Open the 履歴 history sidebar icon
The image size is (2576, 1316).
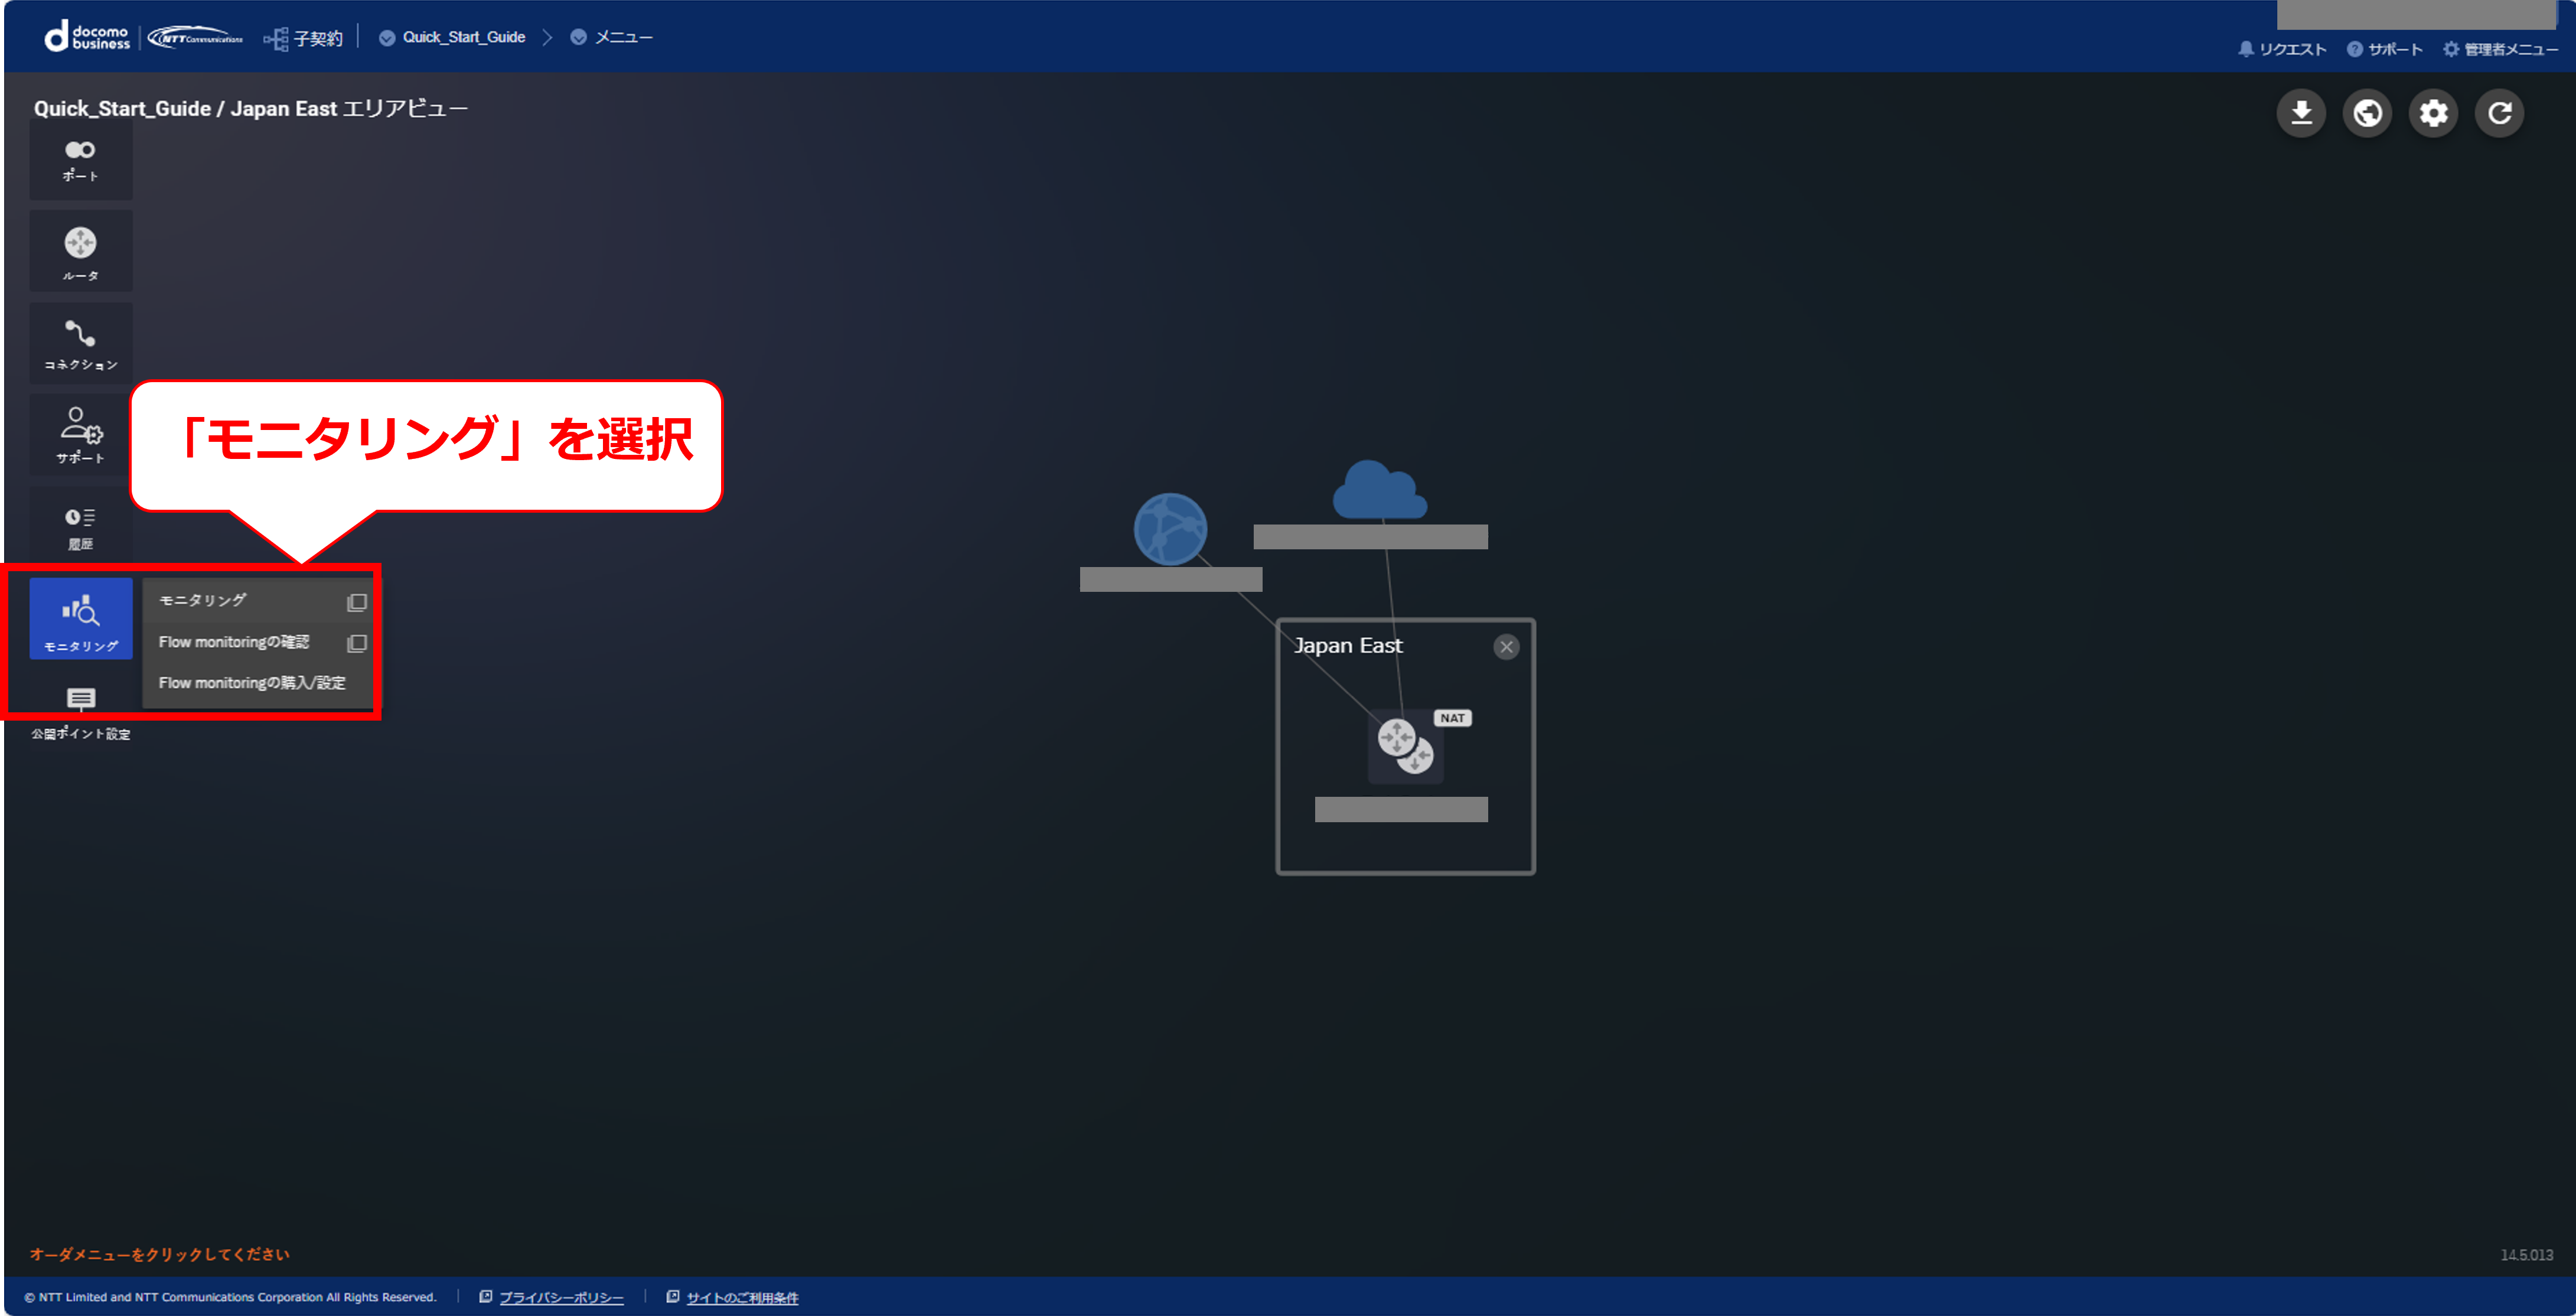click(x=81, y=527)
